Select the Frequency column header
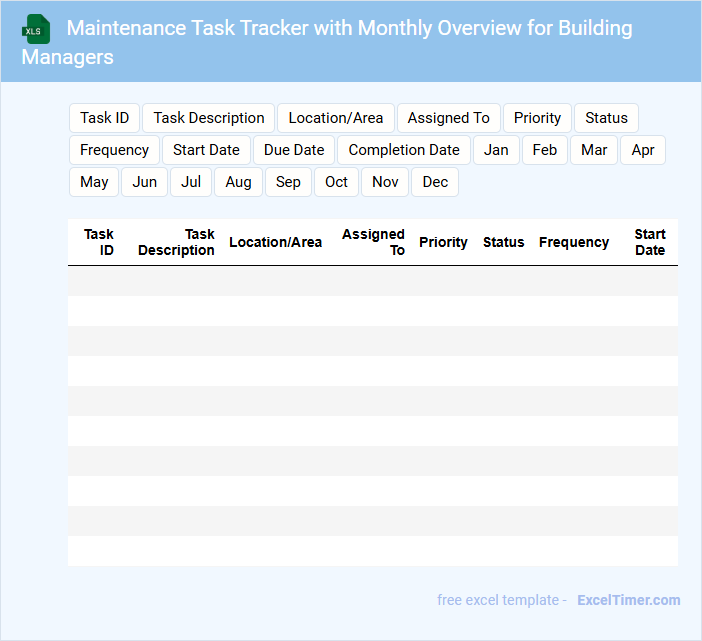Screen dimensions: 702x641 pyautogui.click(x=573, y=242)
